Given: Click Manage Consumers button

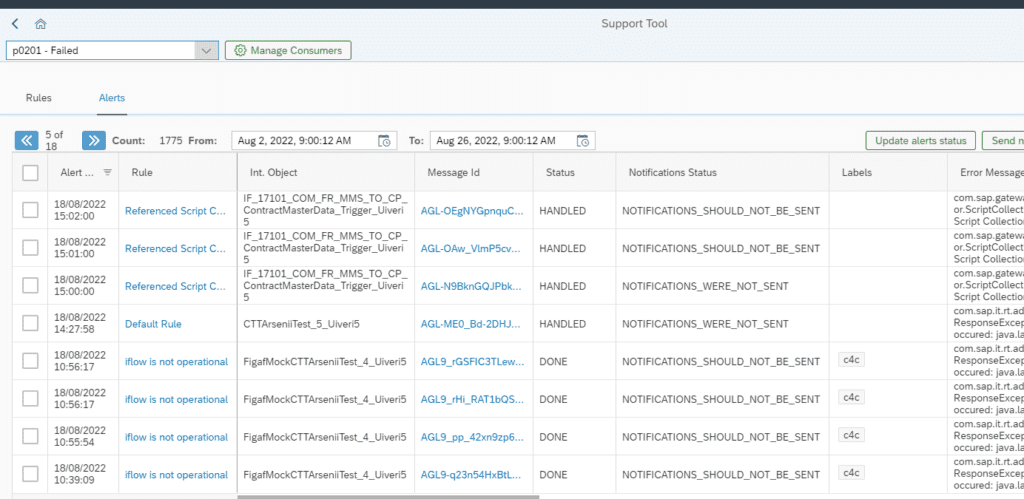Looking at the screenshot, I should click(x=288, y=50).
